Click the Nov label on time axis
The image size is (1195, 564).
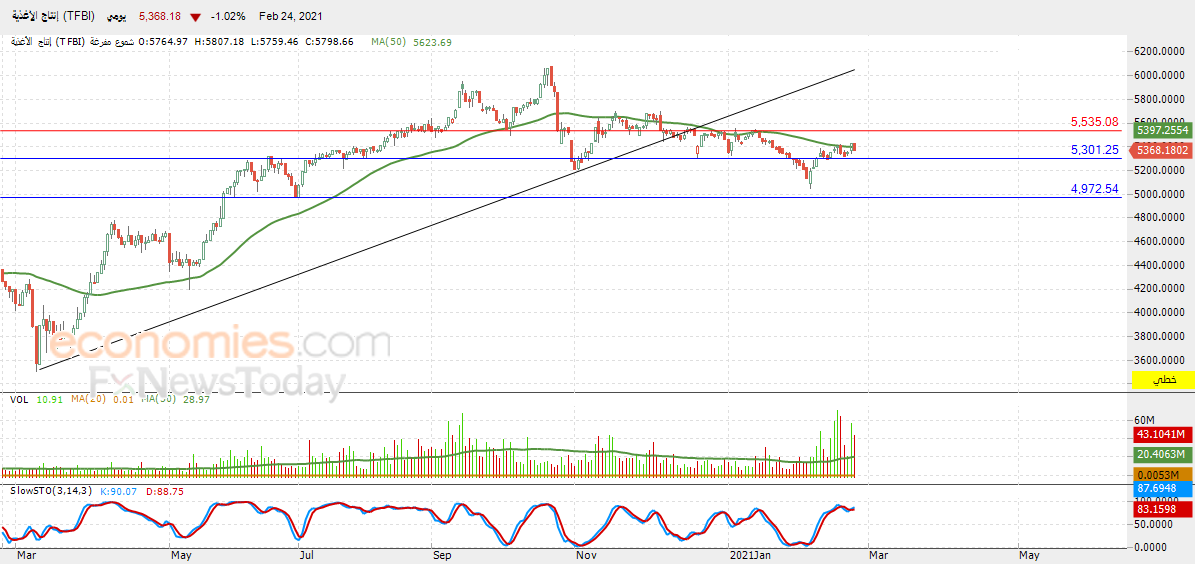(x=585, y=556)
